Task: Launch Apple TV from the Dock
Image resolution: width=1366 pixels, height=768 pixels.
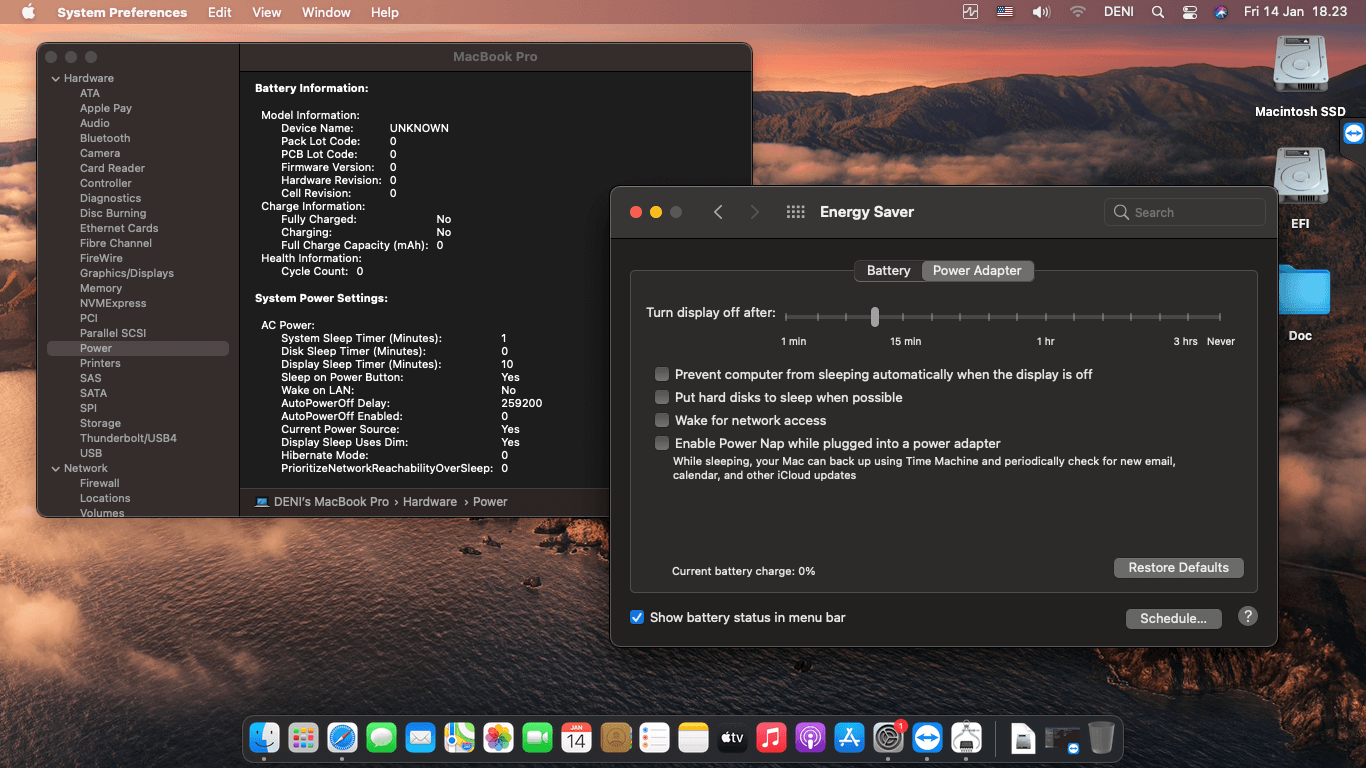Action: pyautogui.click(x=732, y=738)
